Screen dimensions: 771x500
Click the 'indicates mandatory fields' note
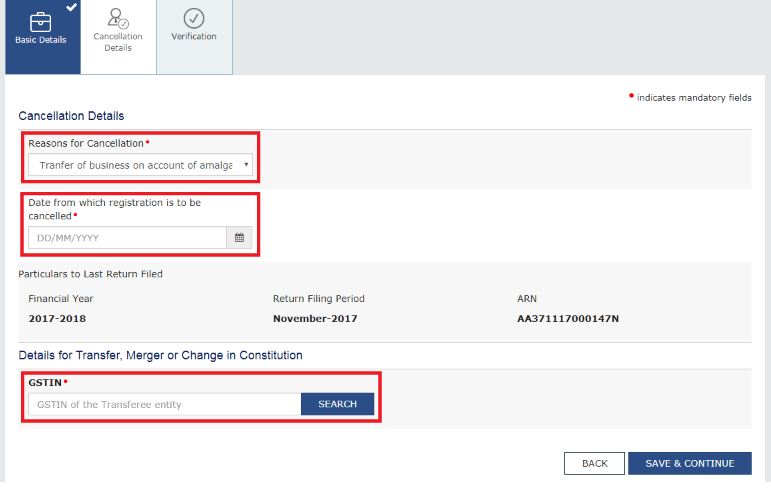tap(693, 97)
